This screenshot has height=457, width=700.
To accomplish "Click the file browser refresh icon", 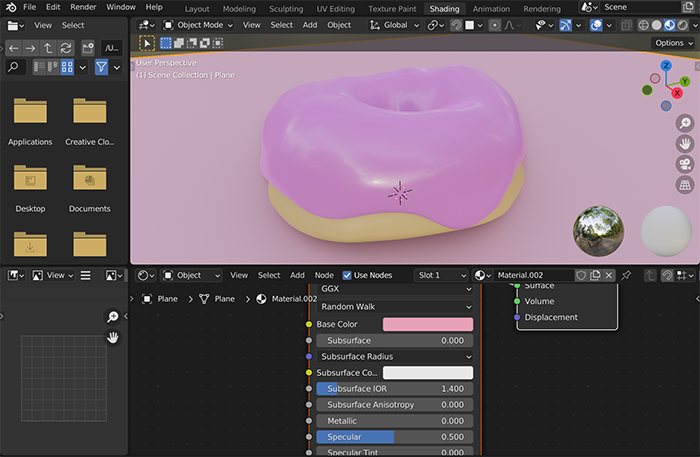I will pos(65,47).
